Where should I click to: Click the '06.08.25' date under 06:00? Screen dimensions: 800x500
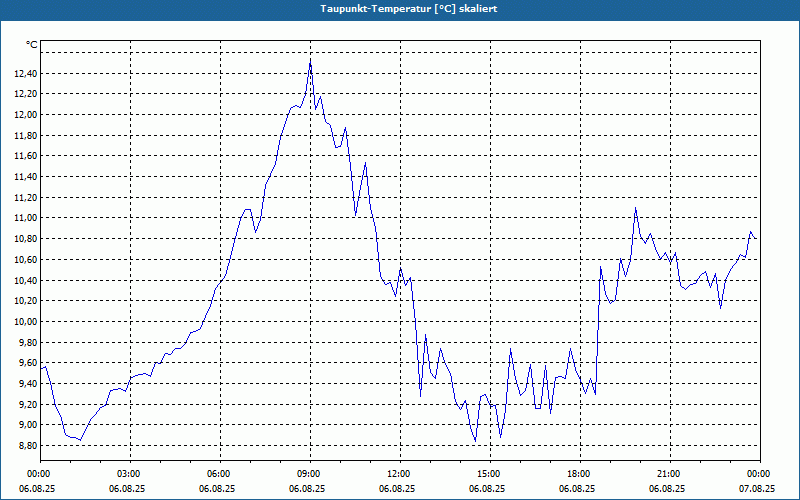pyautogui.click(x=217, y=489)
